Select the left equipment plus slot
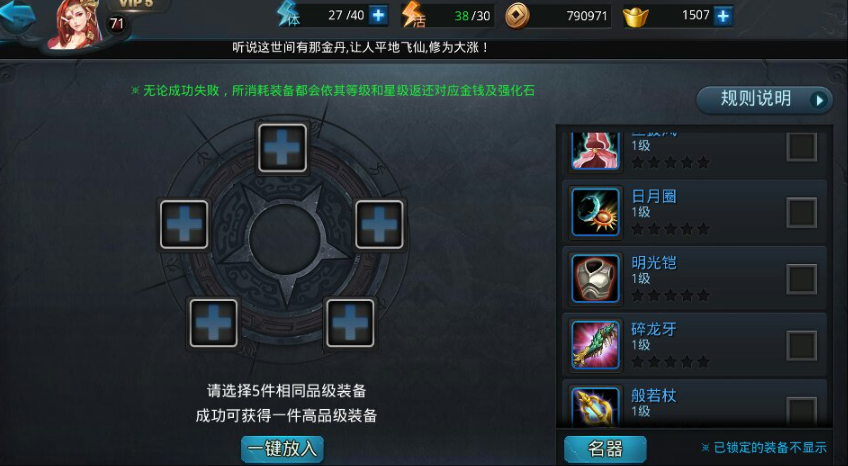This screenshot has width=848, height=466. (184, 224)
